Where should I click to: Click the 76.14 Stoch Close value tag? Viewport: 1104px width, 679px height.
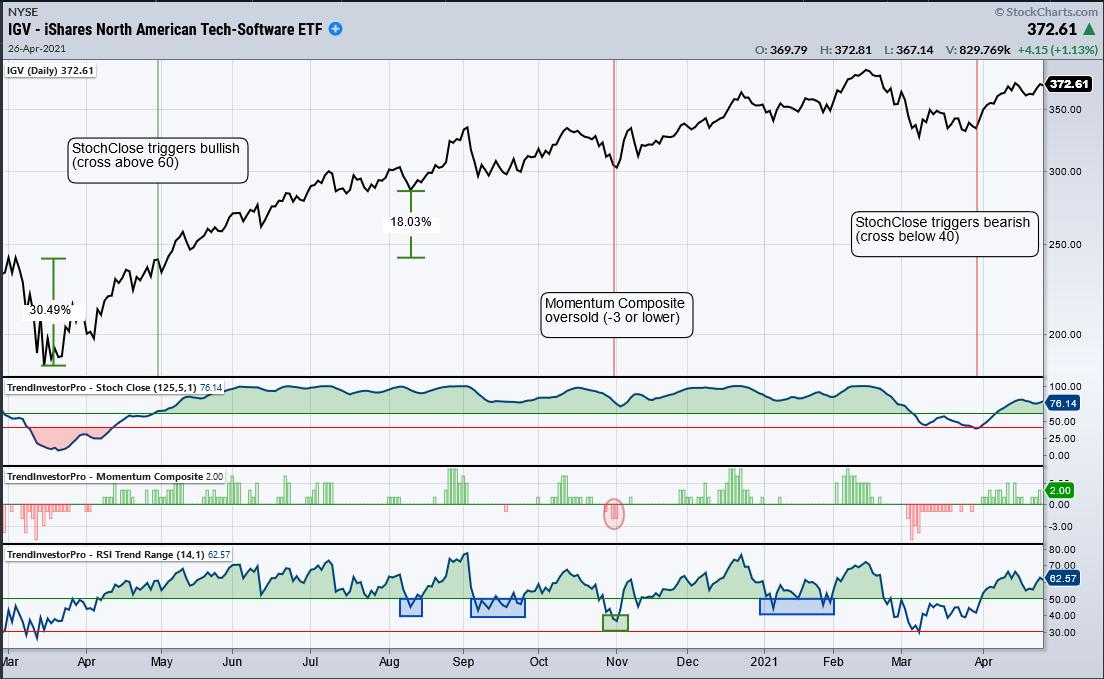[1060, 404]
